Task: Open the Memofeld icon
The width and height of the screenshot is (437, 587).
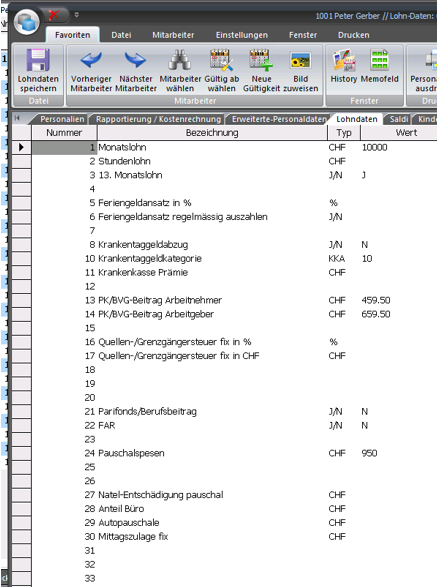Action: pyautogui.click(x=379, y=60)
